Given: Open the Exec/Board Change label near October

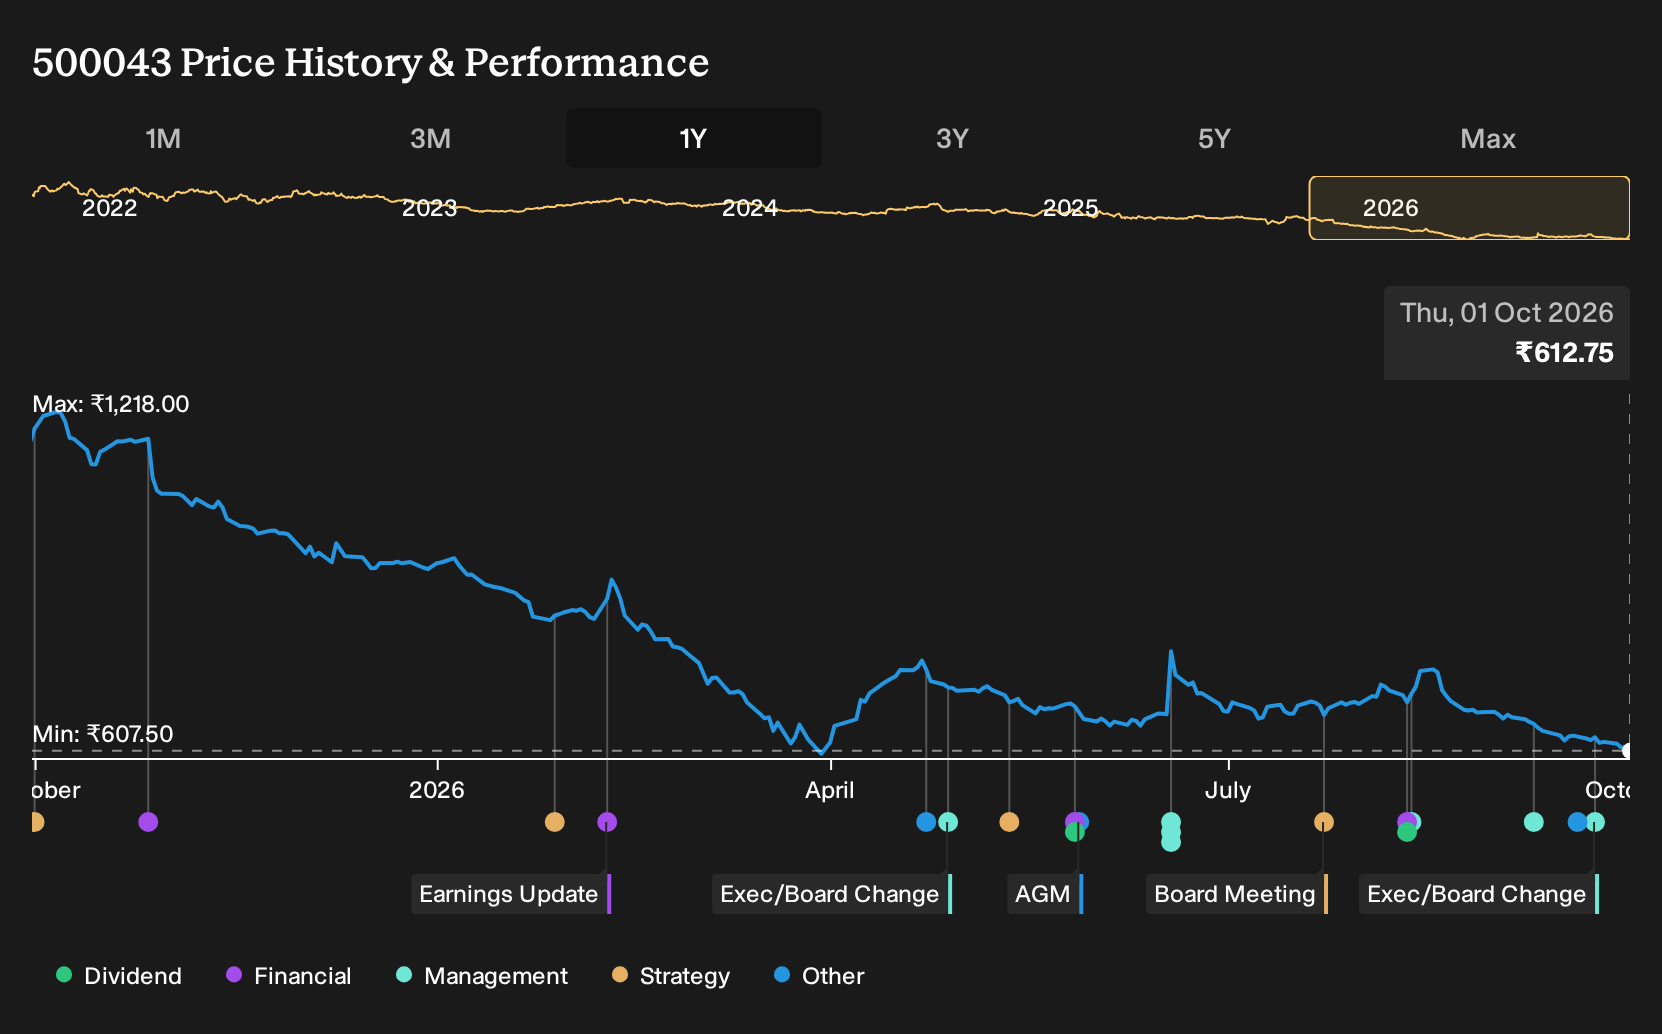Looking at the screenshot, I should click(1478, 894).
